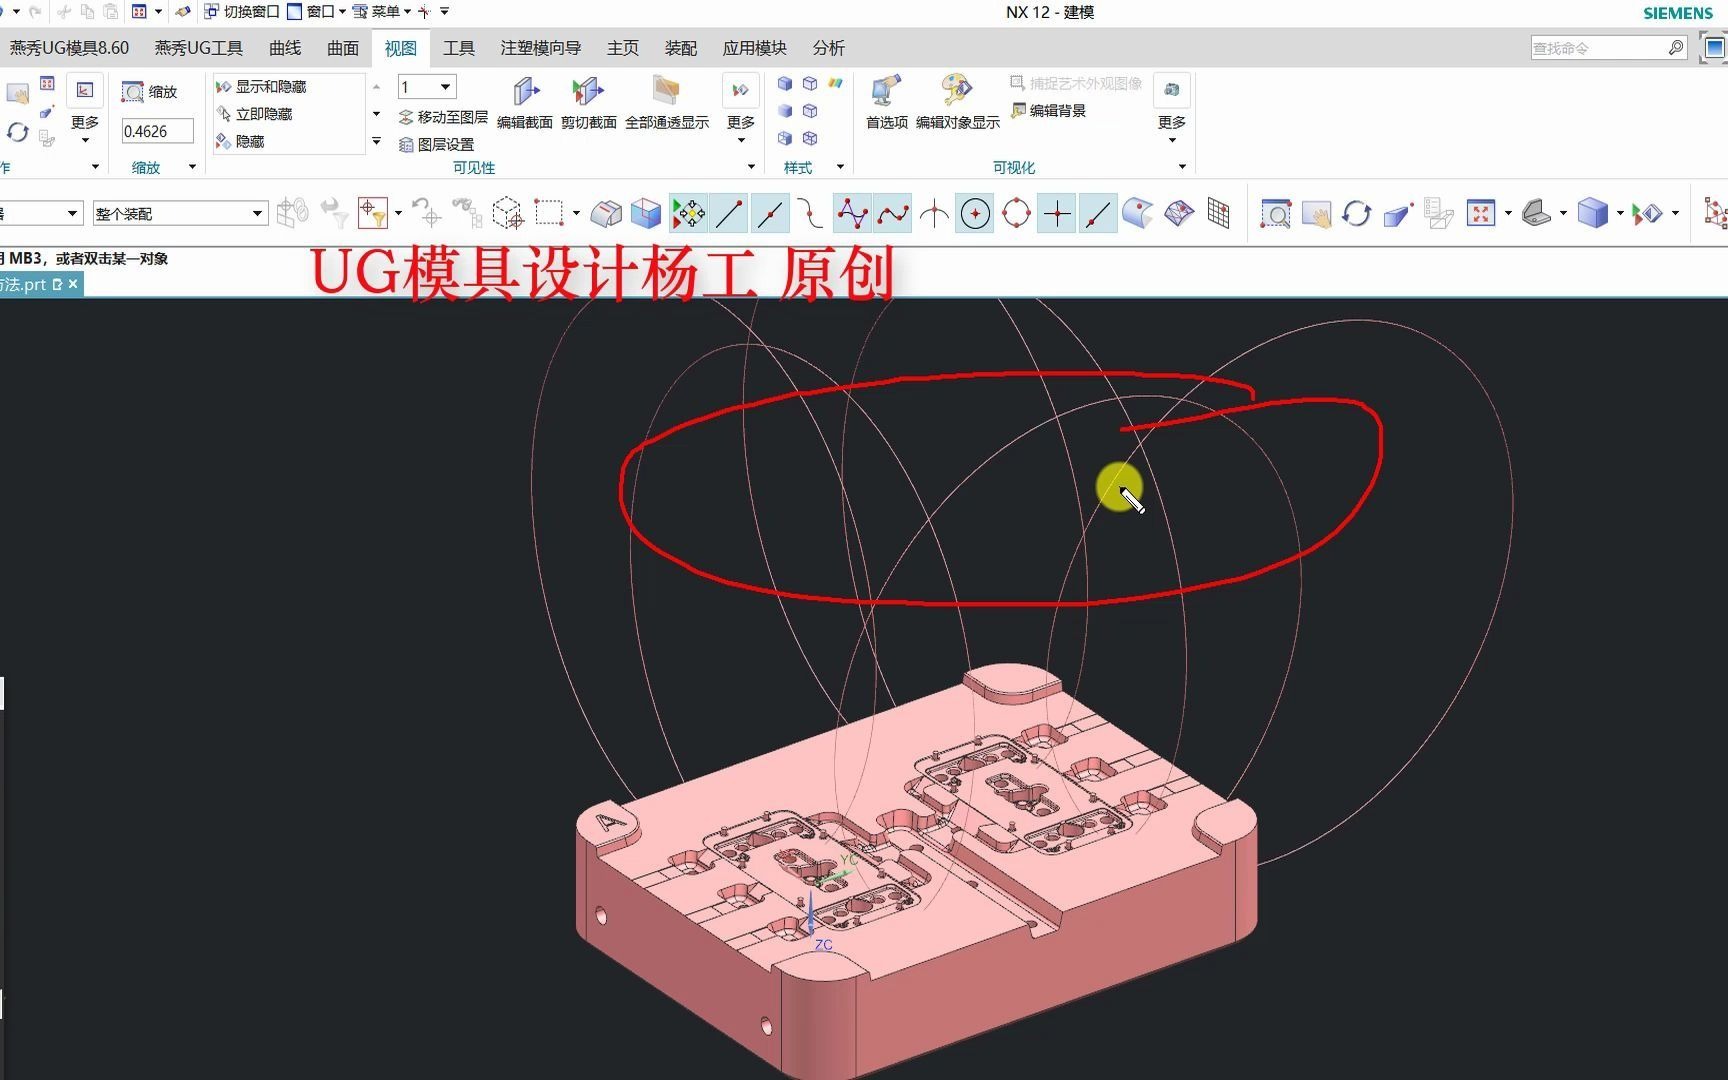Image resolution: width=1728 pixels, height=1080 pixels.
Task: Click the grid point snap icon
Action: point(1219,214)
